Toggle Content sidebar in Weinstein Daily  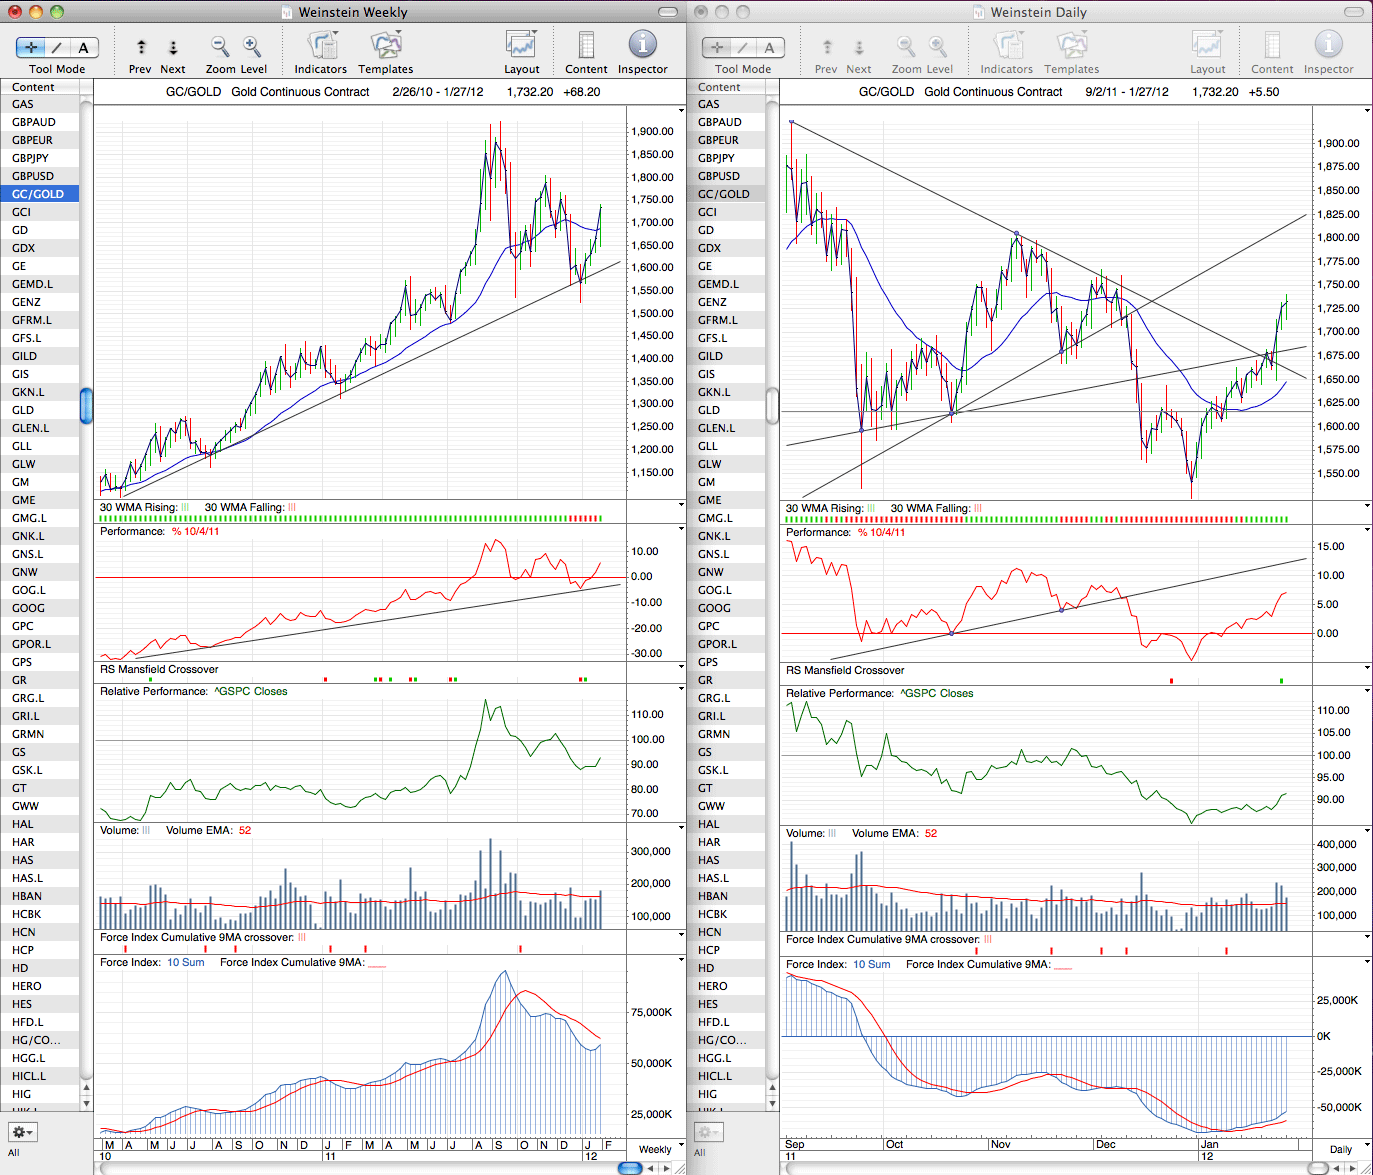click(1272, 46)
